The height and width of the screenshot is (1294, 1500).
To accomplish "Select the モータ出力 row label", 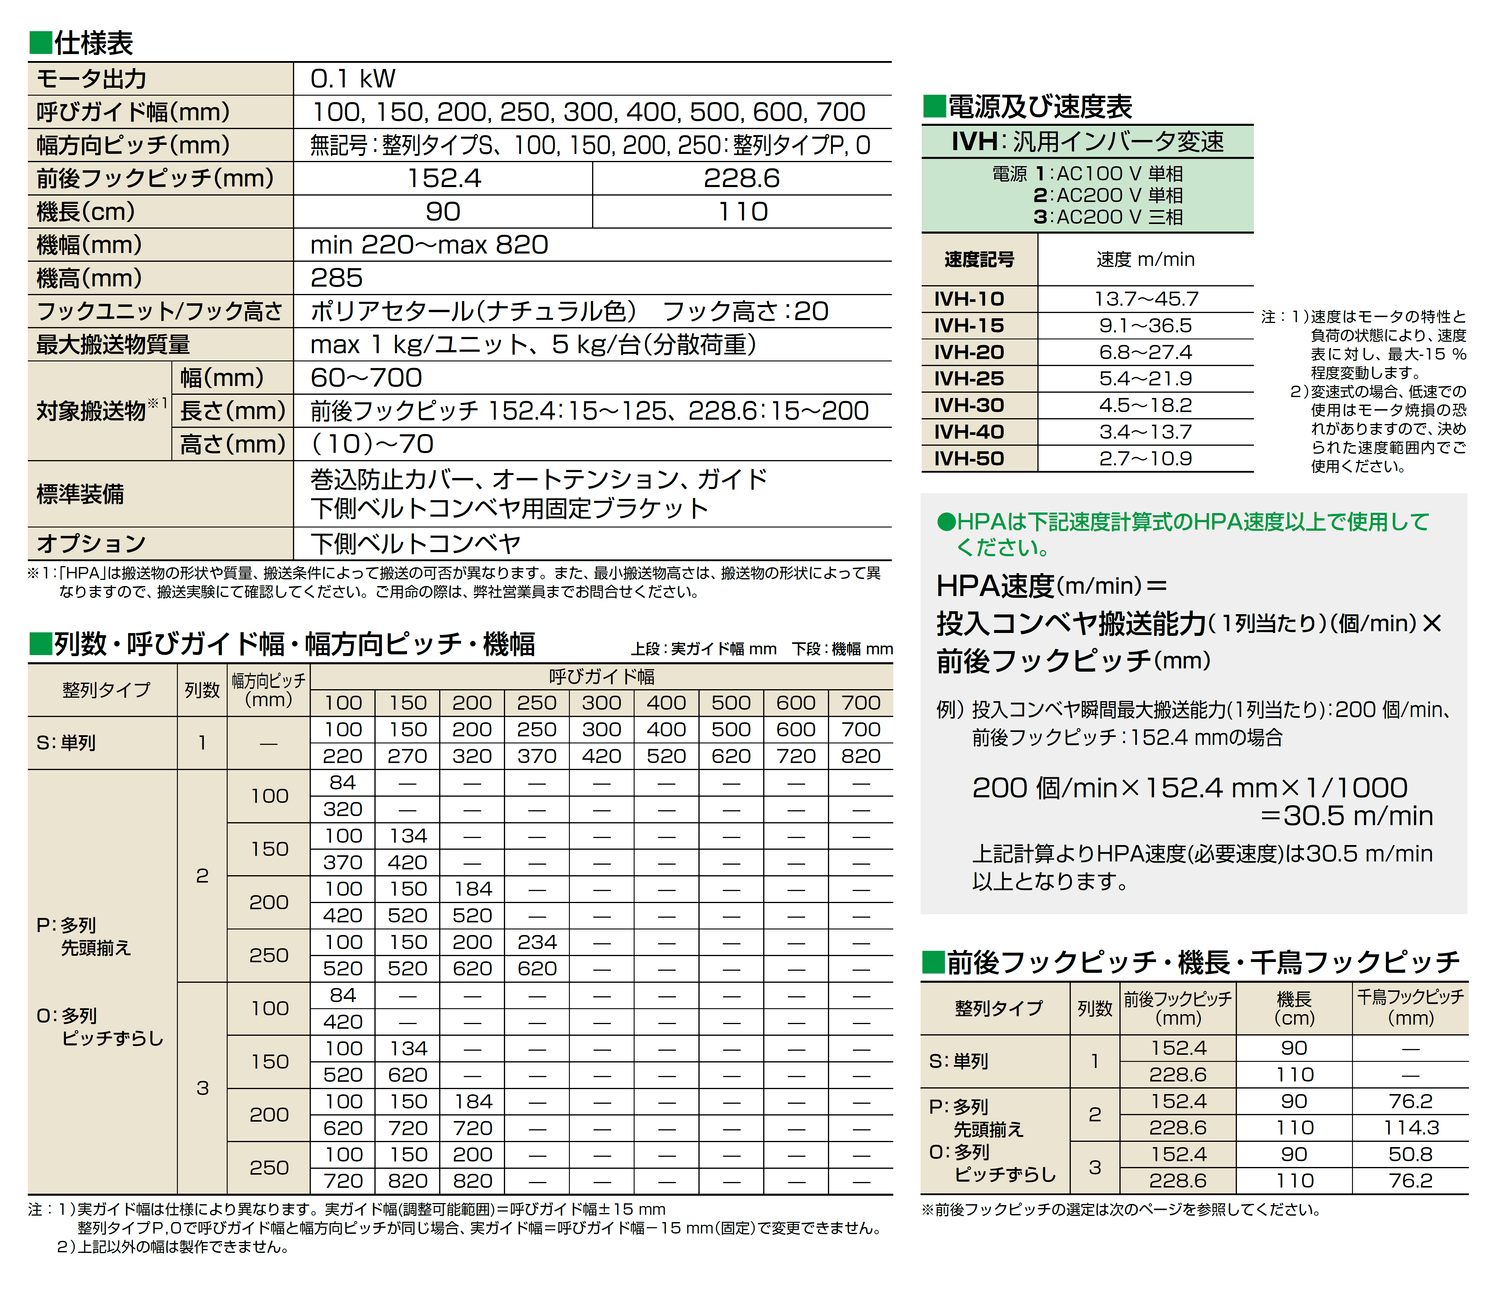I will pyautogui.click(x=92, y=79).
